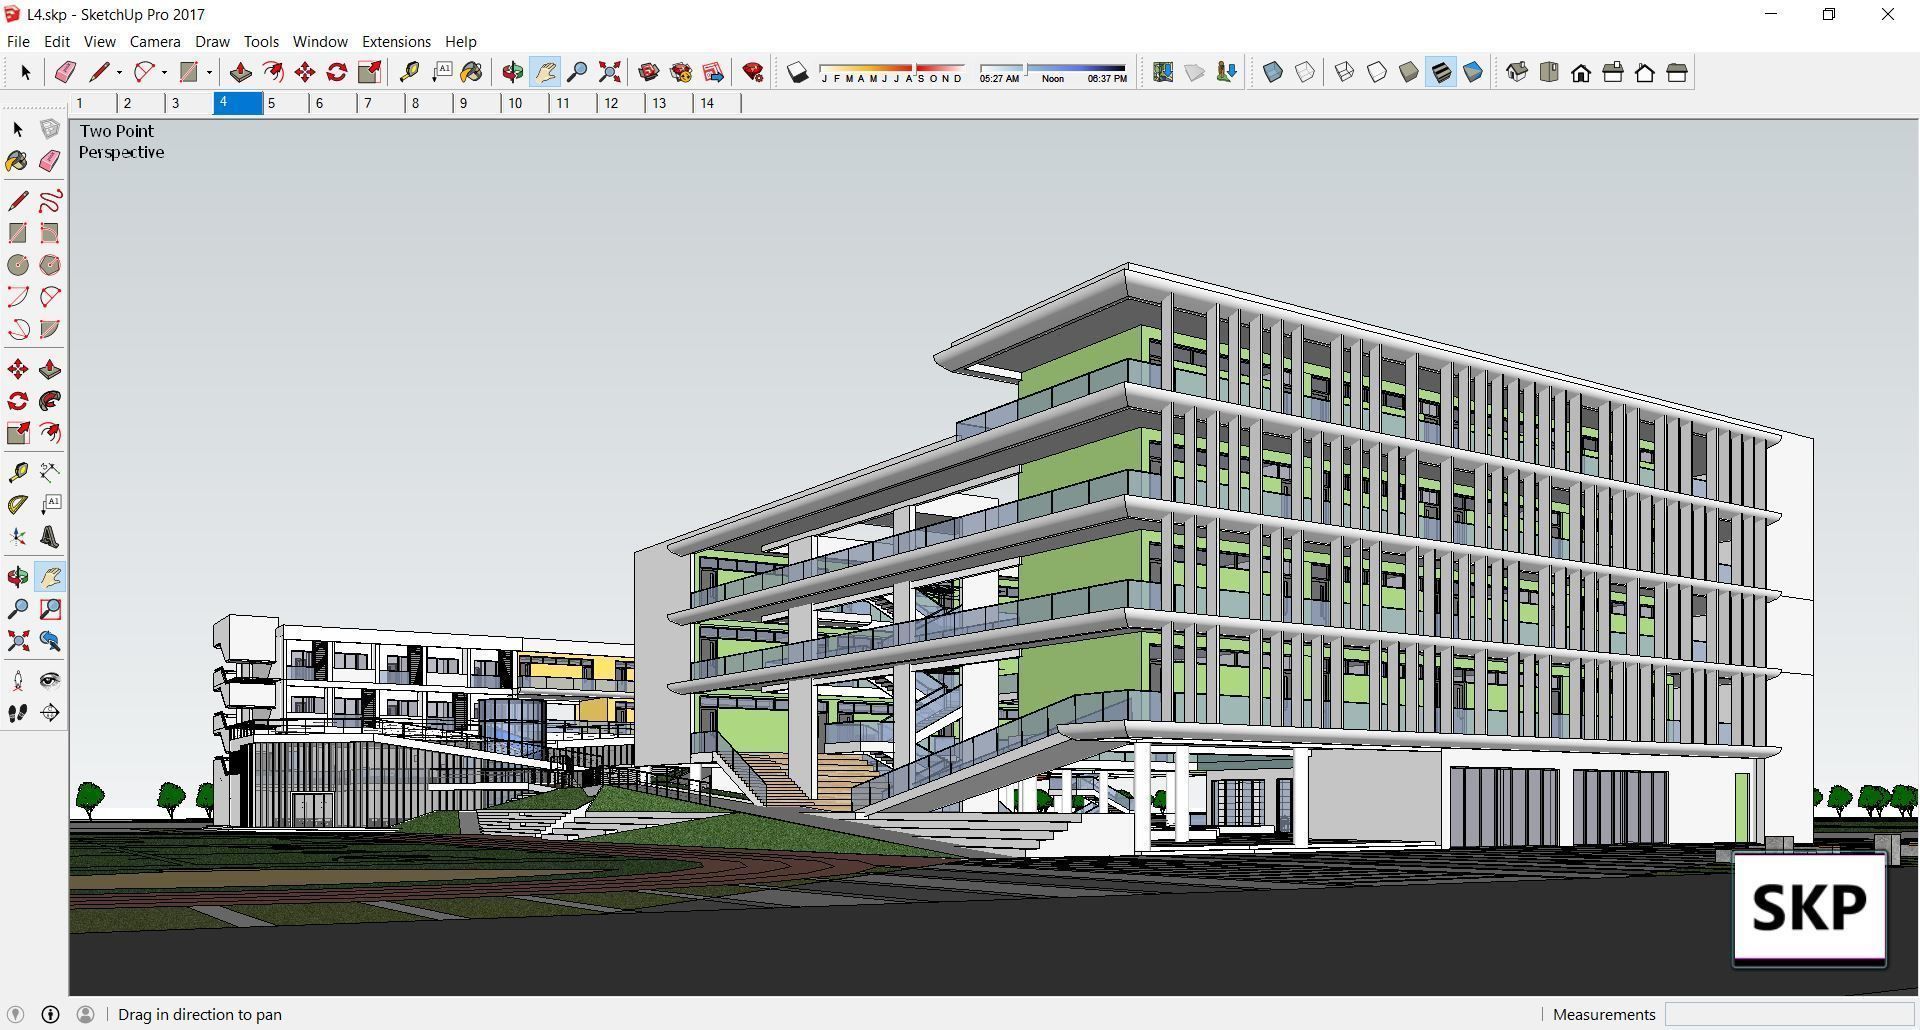Switch to scene tab 1
1920x1030 pixels.
click(x=93, y=103)
